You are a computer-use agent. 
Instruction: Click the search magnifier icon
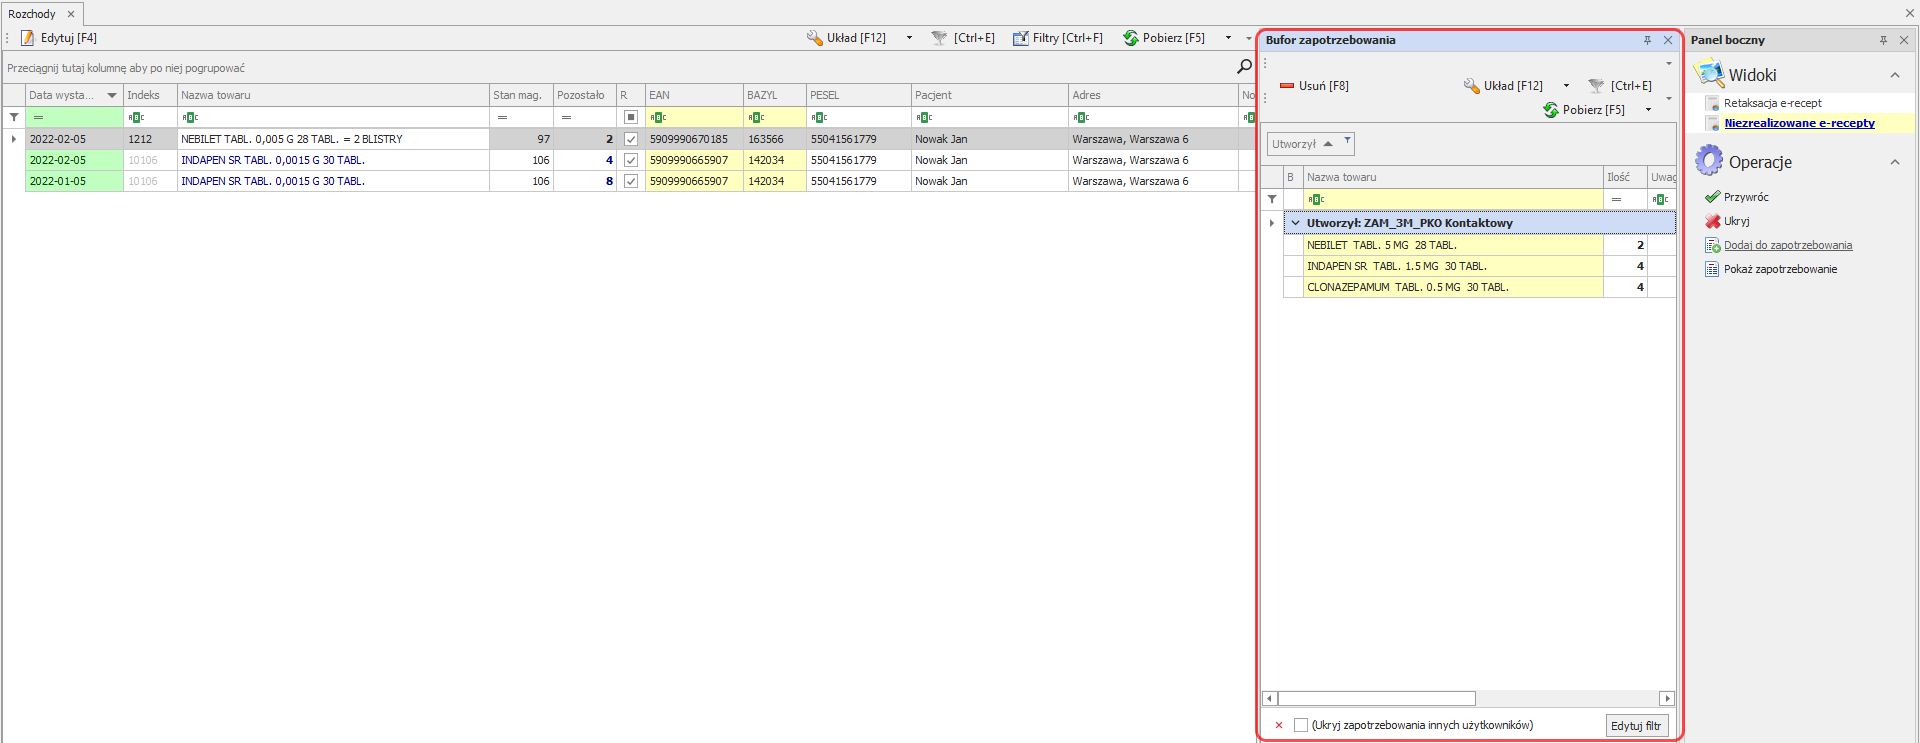pyautogui.click(x=1244, y=67)
